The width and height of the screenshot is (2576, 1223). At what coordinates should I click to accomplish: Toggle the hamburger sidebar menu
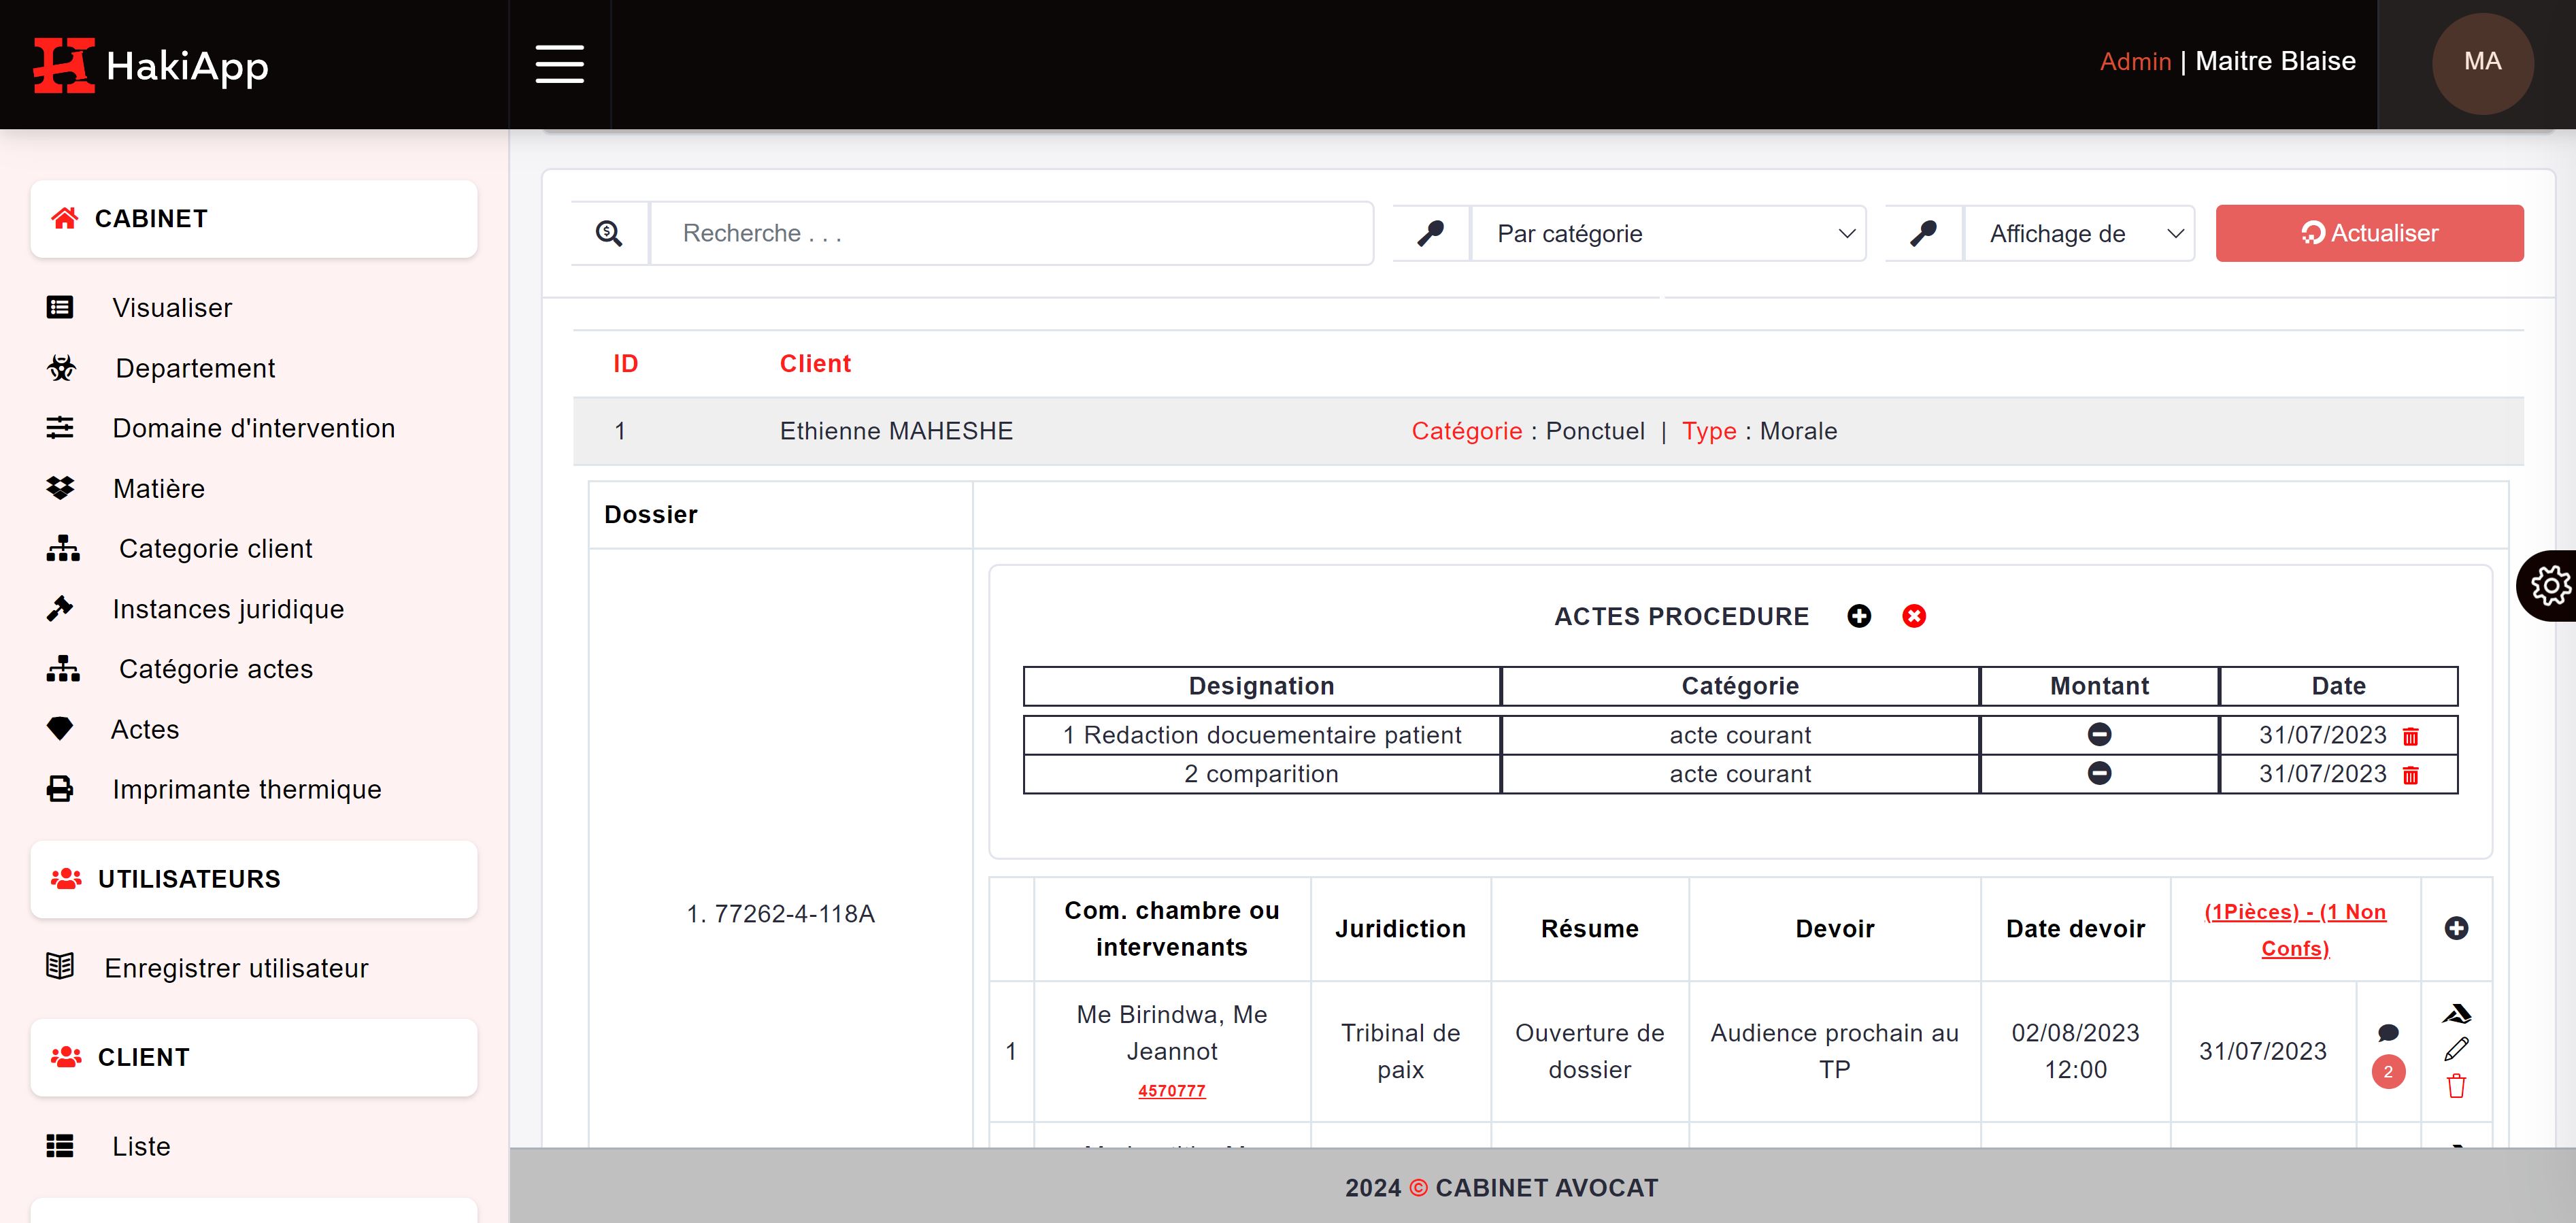559,64
